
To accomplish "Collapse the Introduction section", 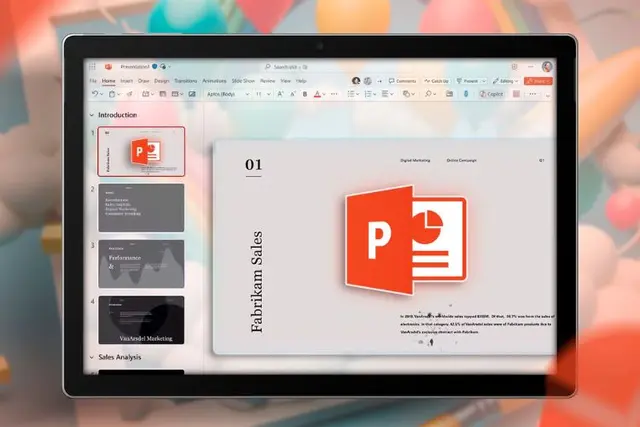I will (x=92, y=115).
